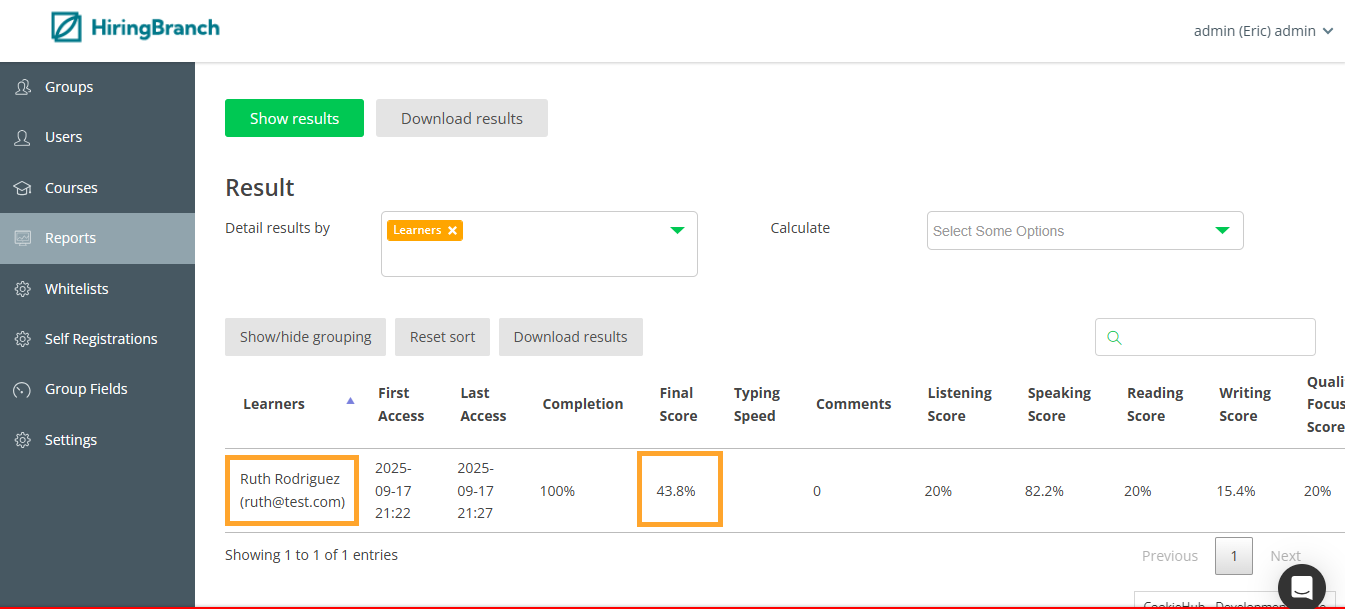Image resolution: width=1345 pixels, height=609 pixels.
Task: Remove the Learners tag from filter
Action: pyautogui.click(x=452, y=231)
